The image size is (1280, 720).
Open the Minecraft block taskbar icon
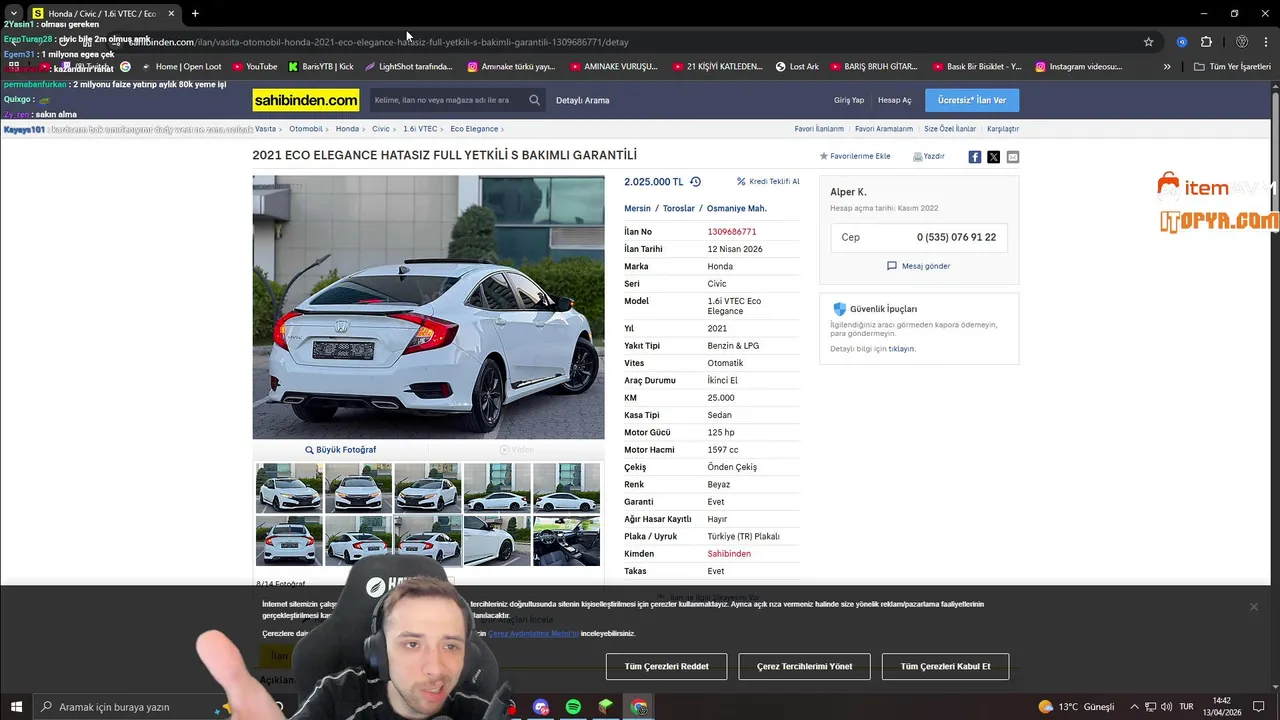coord(606,707)
